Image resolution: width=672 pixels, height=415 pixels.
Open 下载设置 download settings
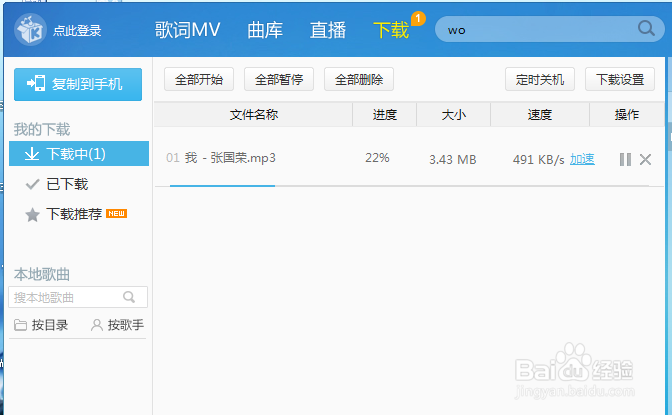620,79
